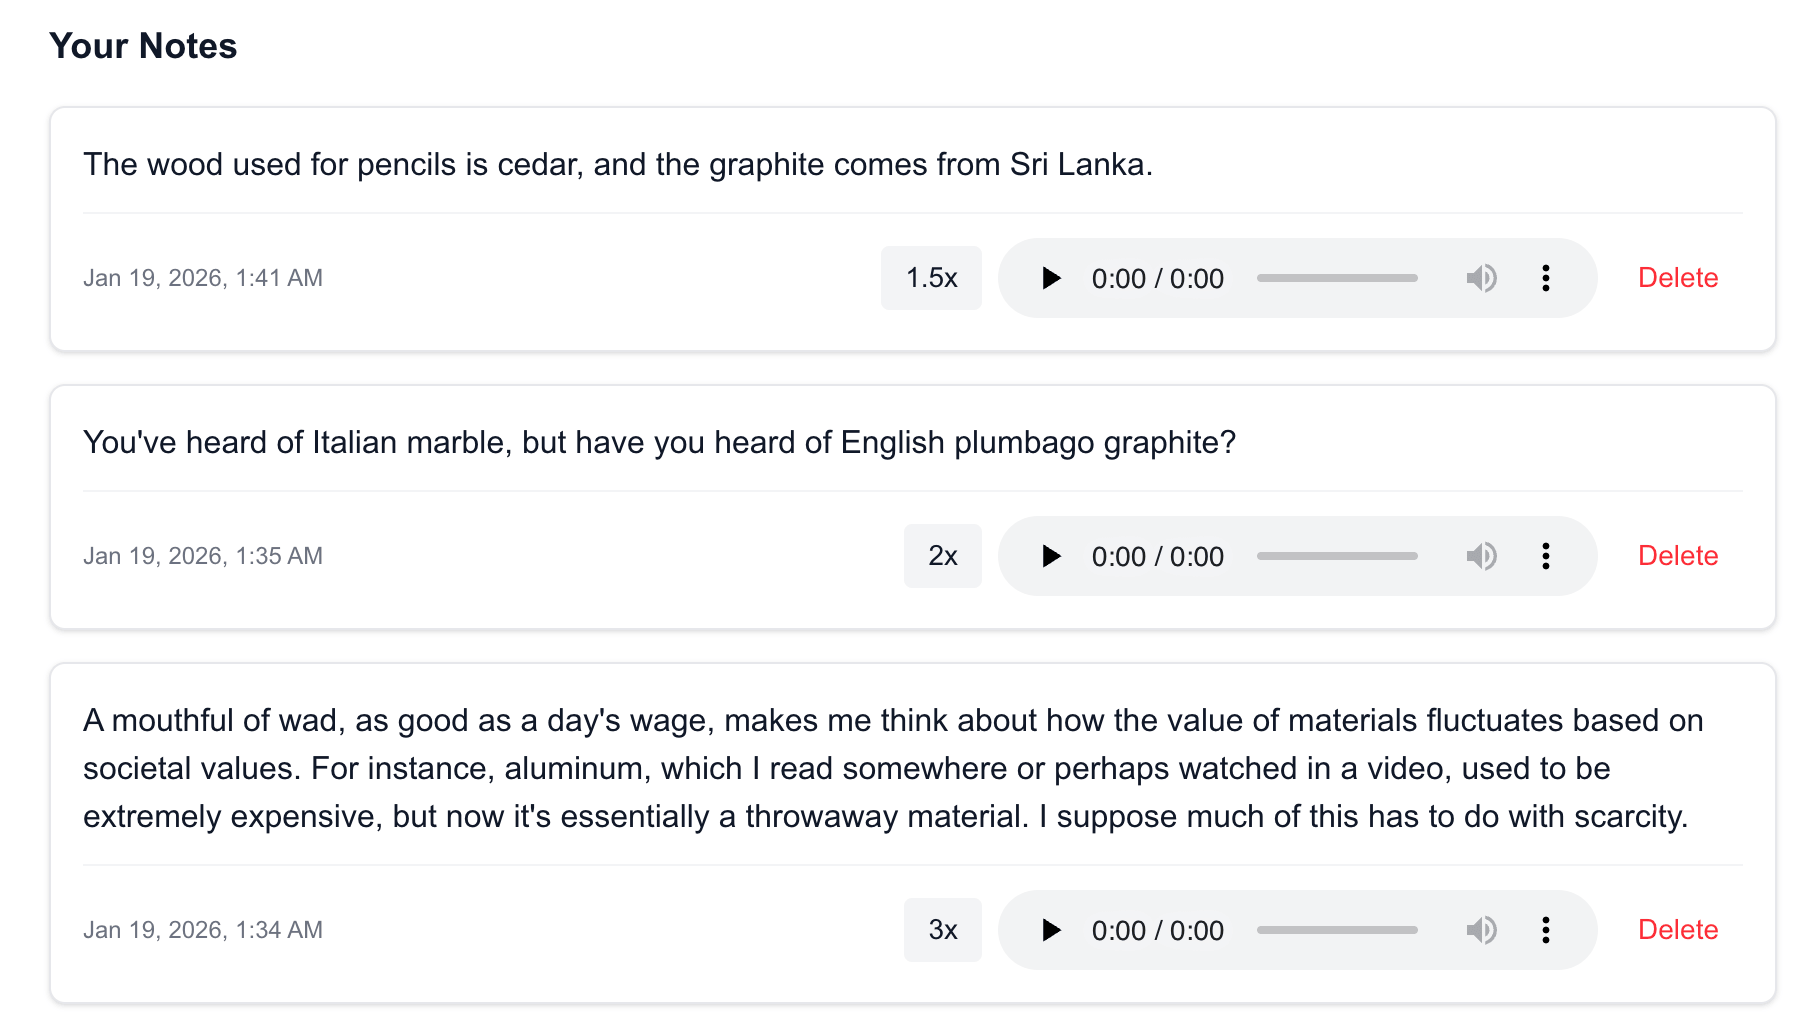1820x1022 pixels.
Task: Mute audio on the cedar pencil note
Action: [x=1481, y=278]
